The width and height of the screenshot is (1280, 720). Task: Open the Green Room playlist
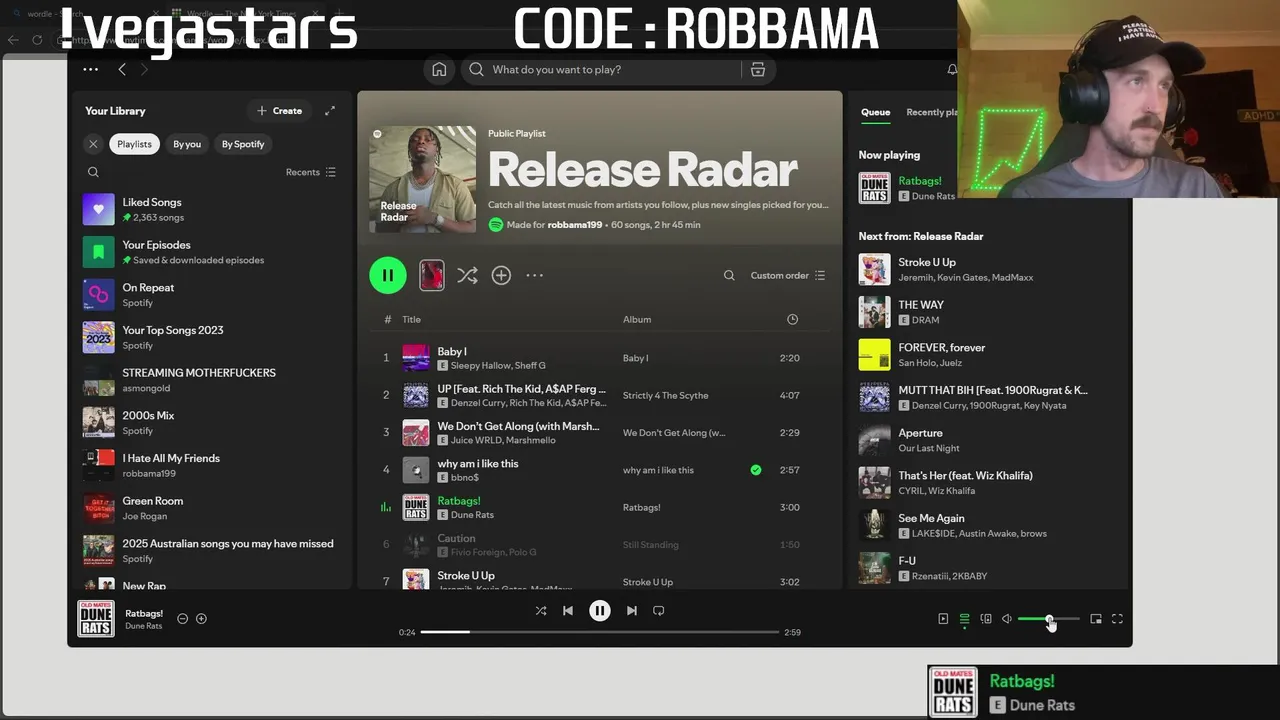(210, 508)
